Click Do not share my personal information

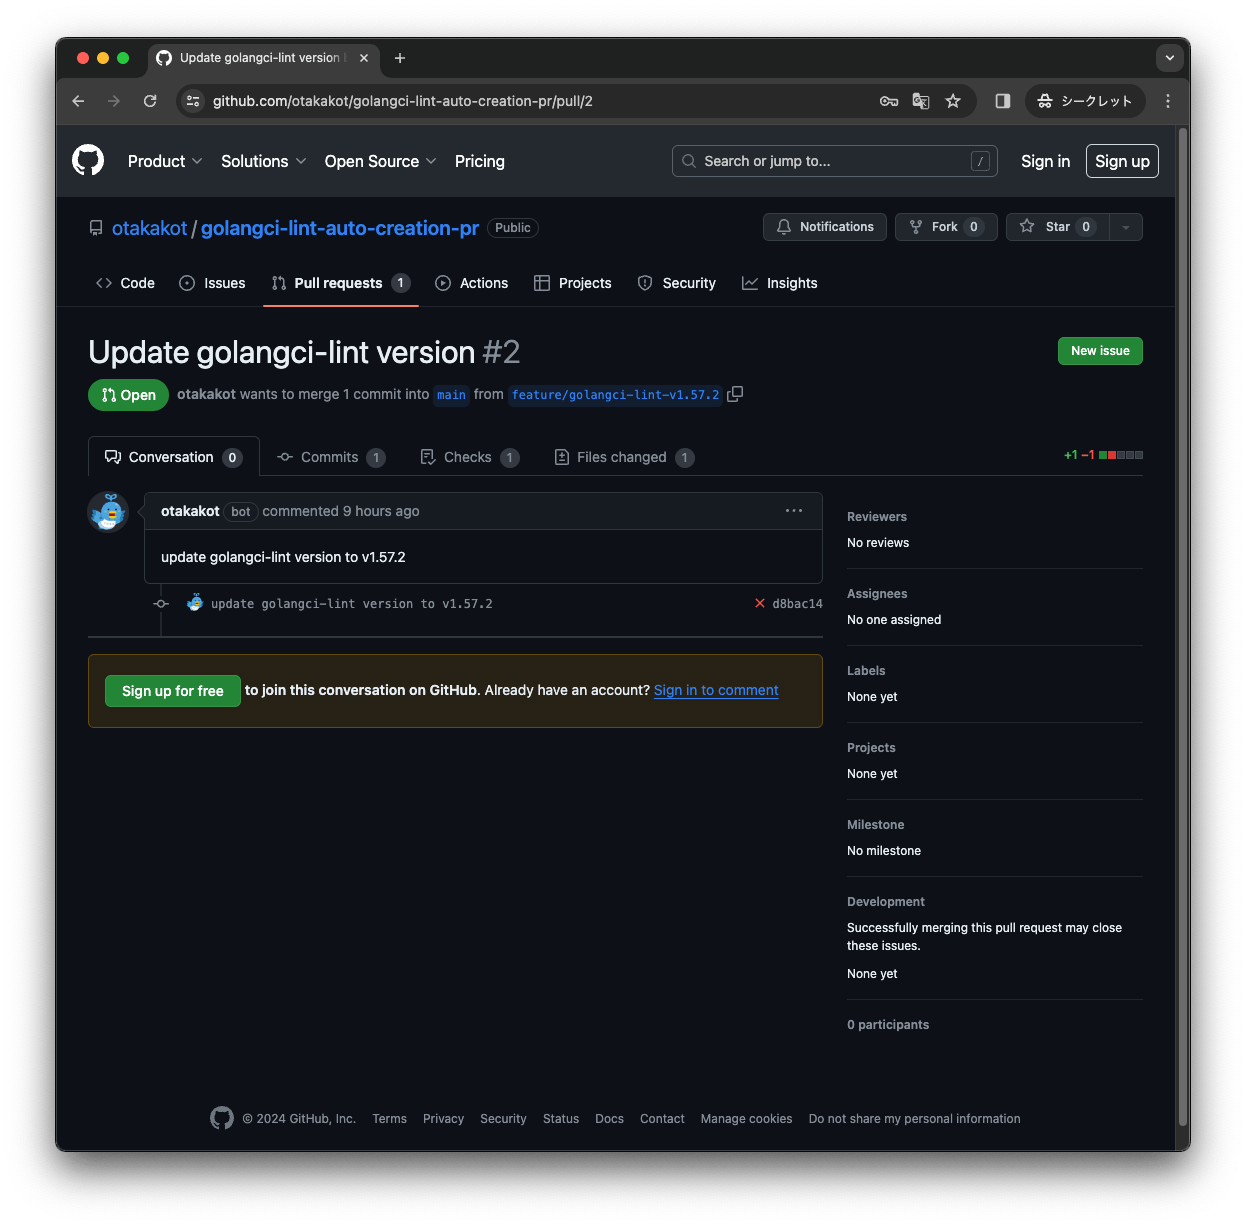click(x=914, y=1119)
